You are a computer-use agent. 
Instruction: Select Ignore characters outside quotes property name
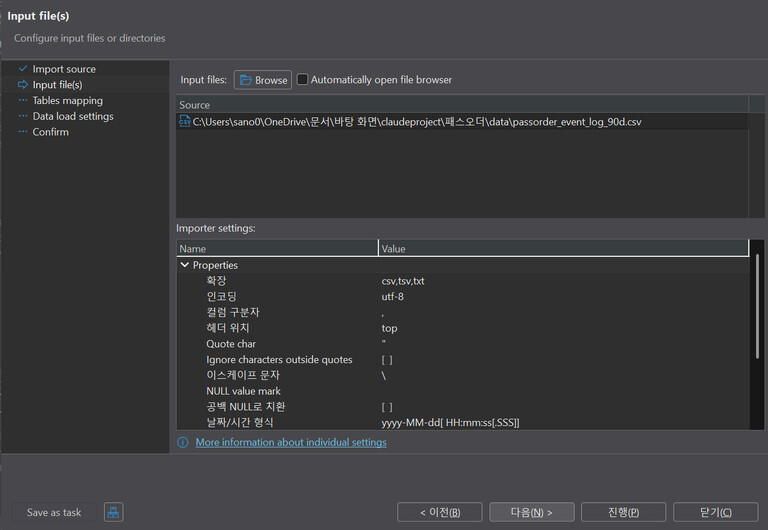[x=279, y=360]
